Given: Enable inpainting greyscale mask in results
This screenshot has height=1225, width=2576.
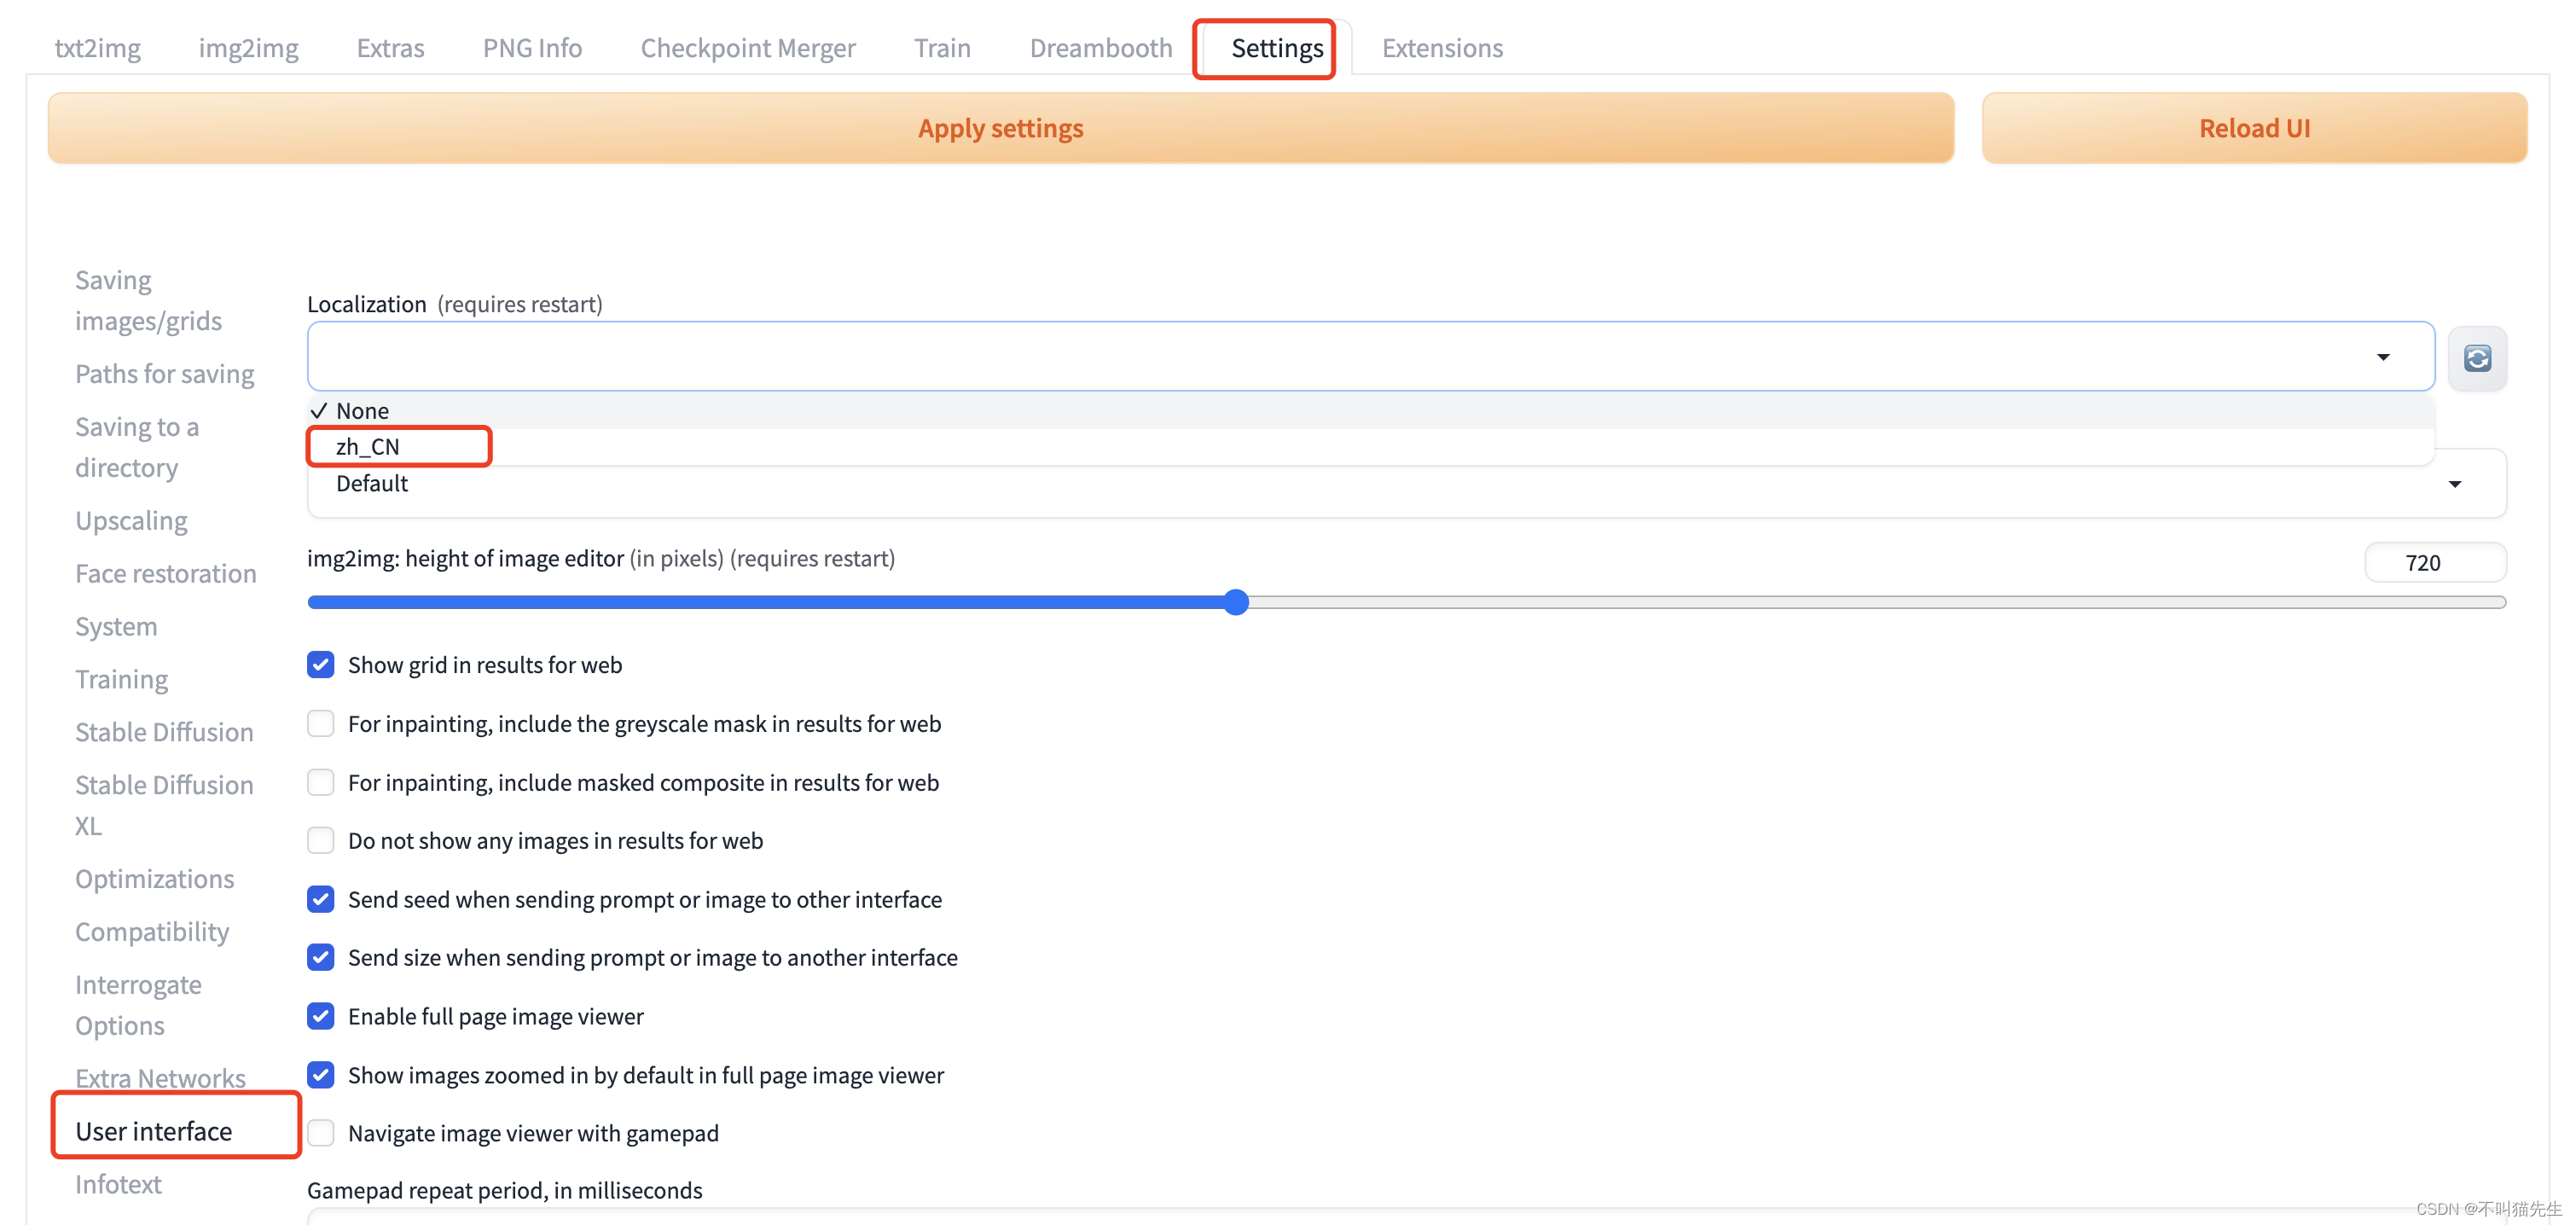Looking at the screenshot, I should (x=322, y=723).
